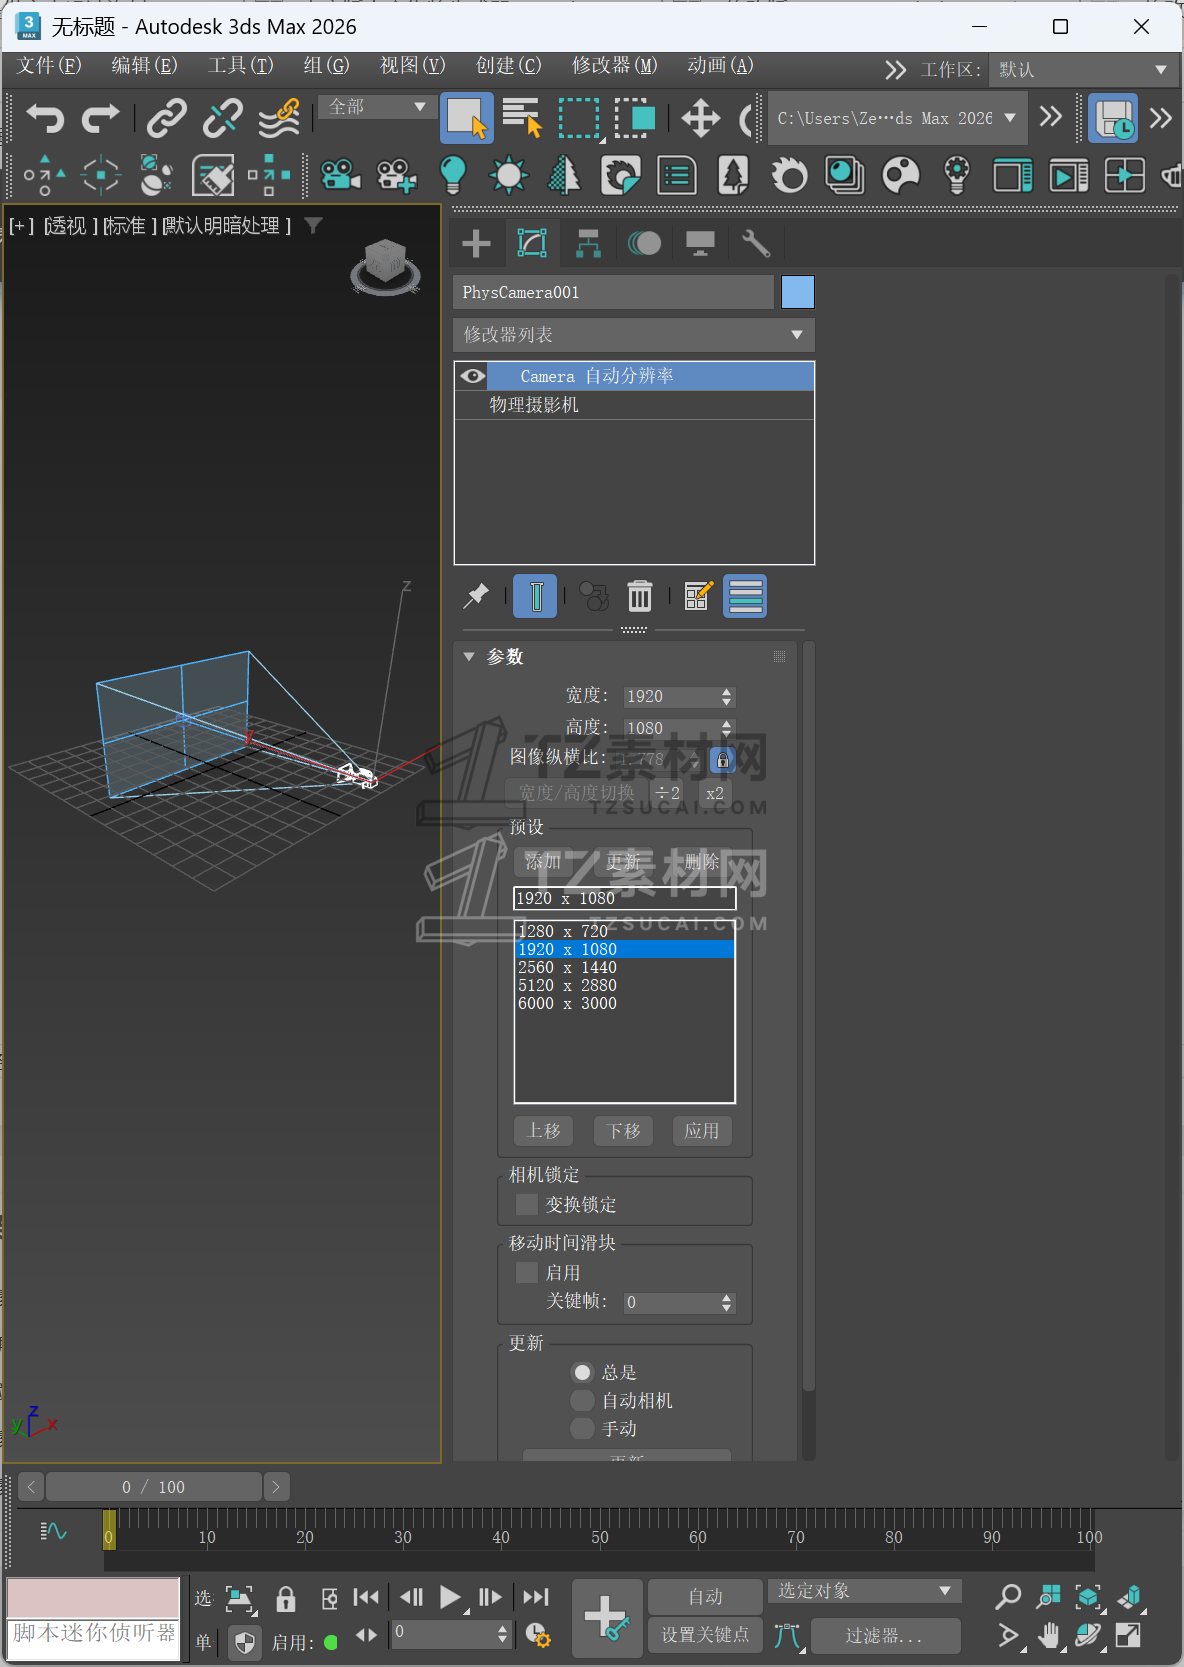Image resolution: width=1184 pixels, height=1667 pixels.
Task: Switch to the Hierarchy panel tab
Action: pos(588,243)
